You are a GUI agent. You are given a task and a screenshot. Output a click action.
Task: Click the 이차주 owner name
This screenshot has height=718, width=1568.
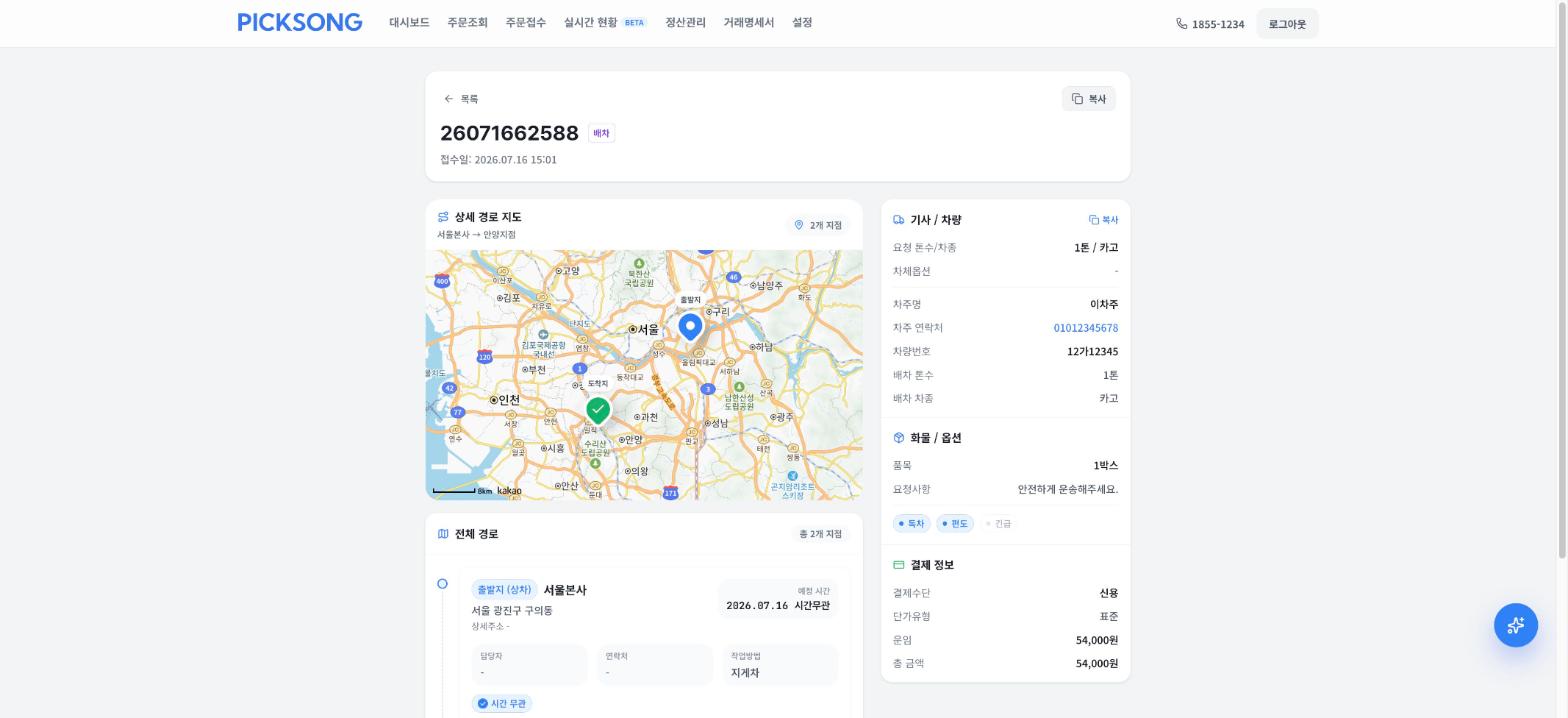1104,305
